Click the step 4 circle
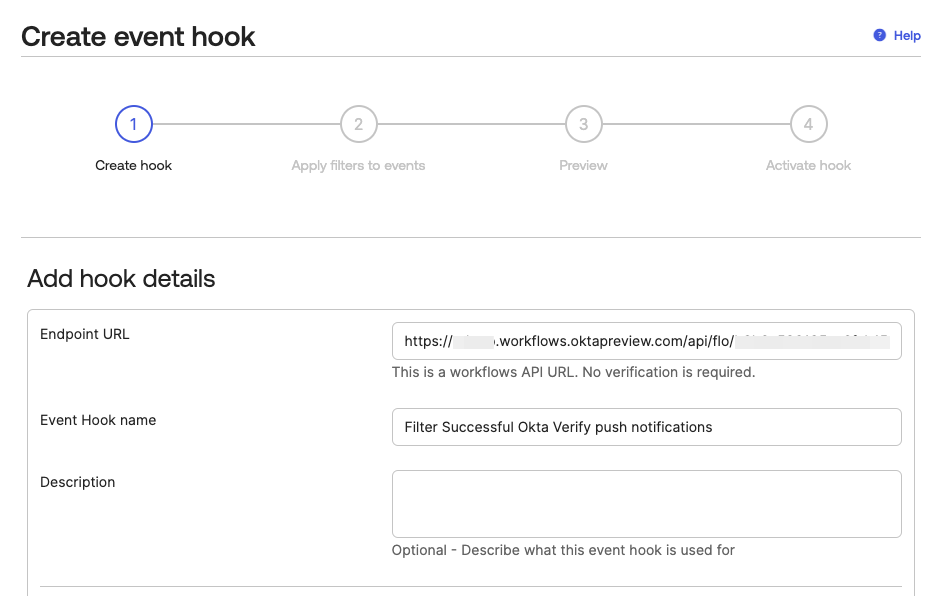The width and height of the screenshot is (930, 596). pos(808,125)
